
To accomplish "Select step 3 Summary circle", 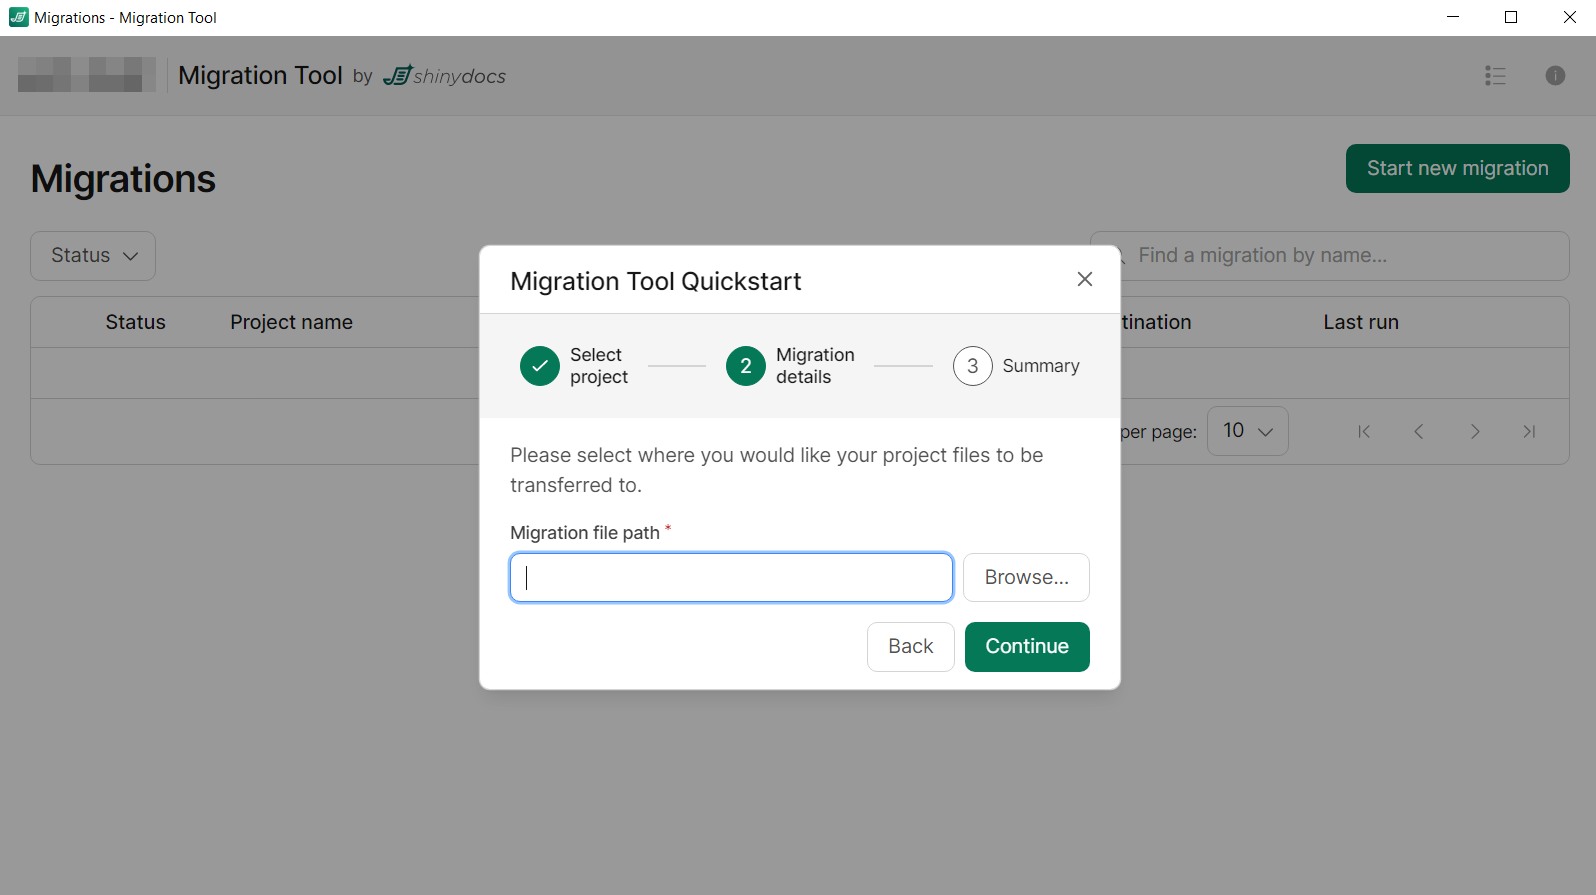I will [x=972, y=366].
